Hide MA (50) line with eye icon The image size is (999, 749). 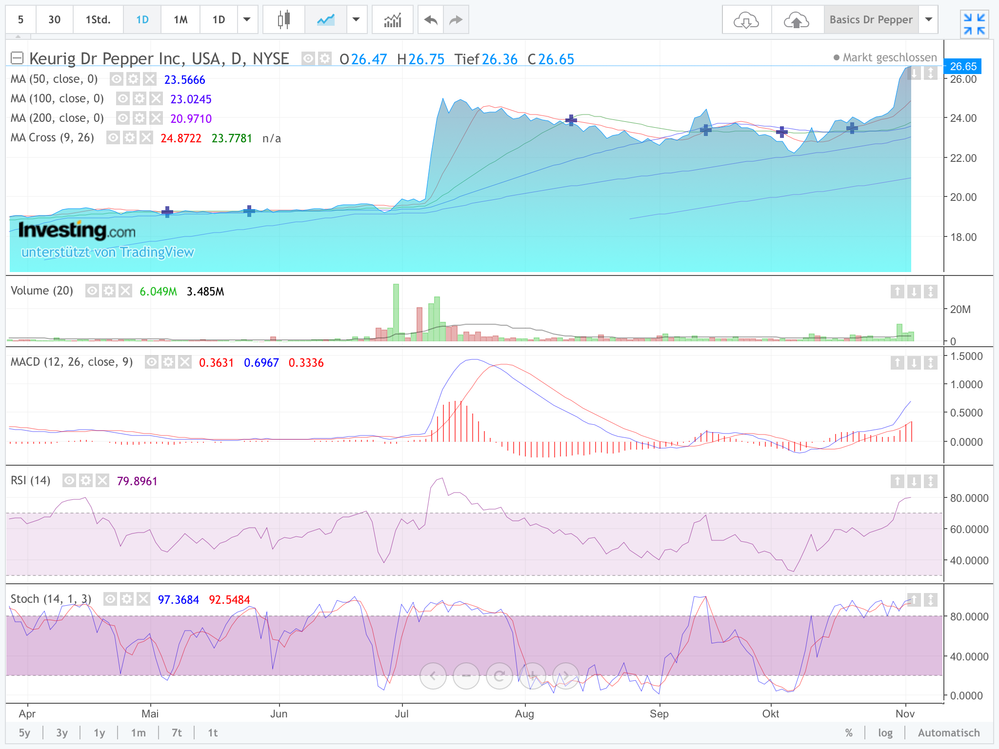click(x=116, y=79)
